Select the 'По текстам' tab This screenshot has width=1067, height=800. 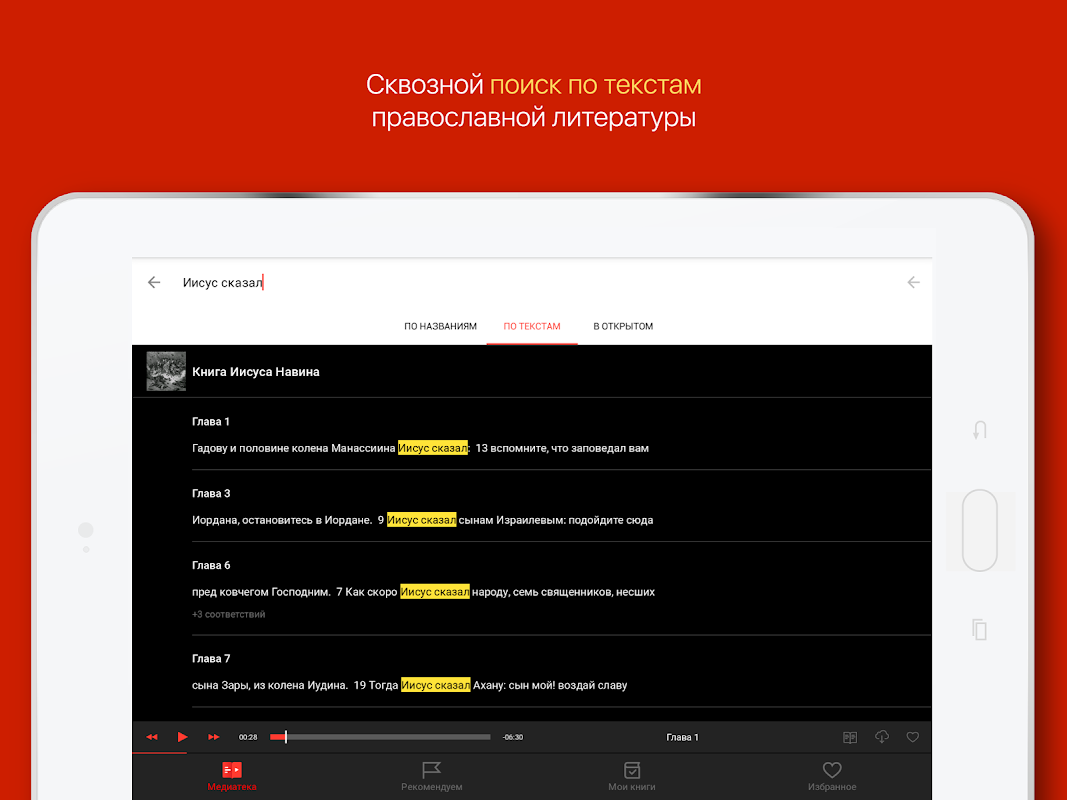click(x=532, y=327)
